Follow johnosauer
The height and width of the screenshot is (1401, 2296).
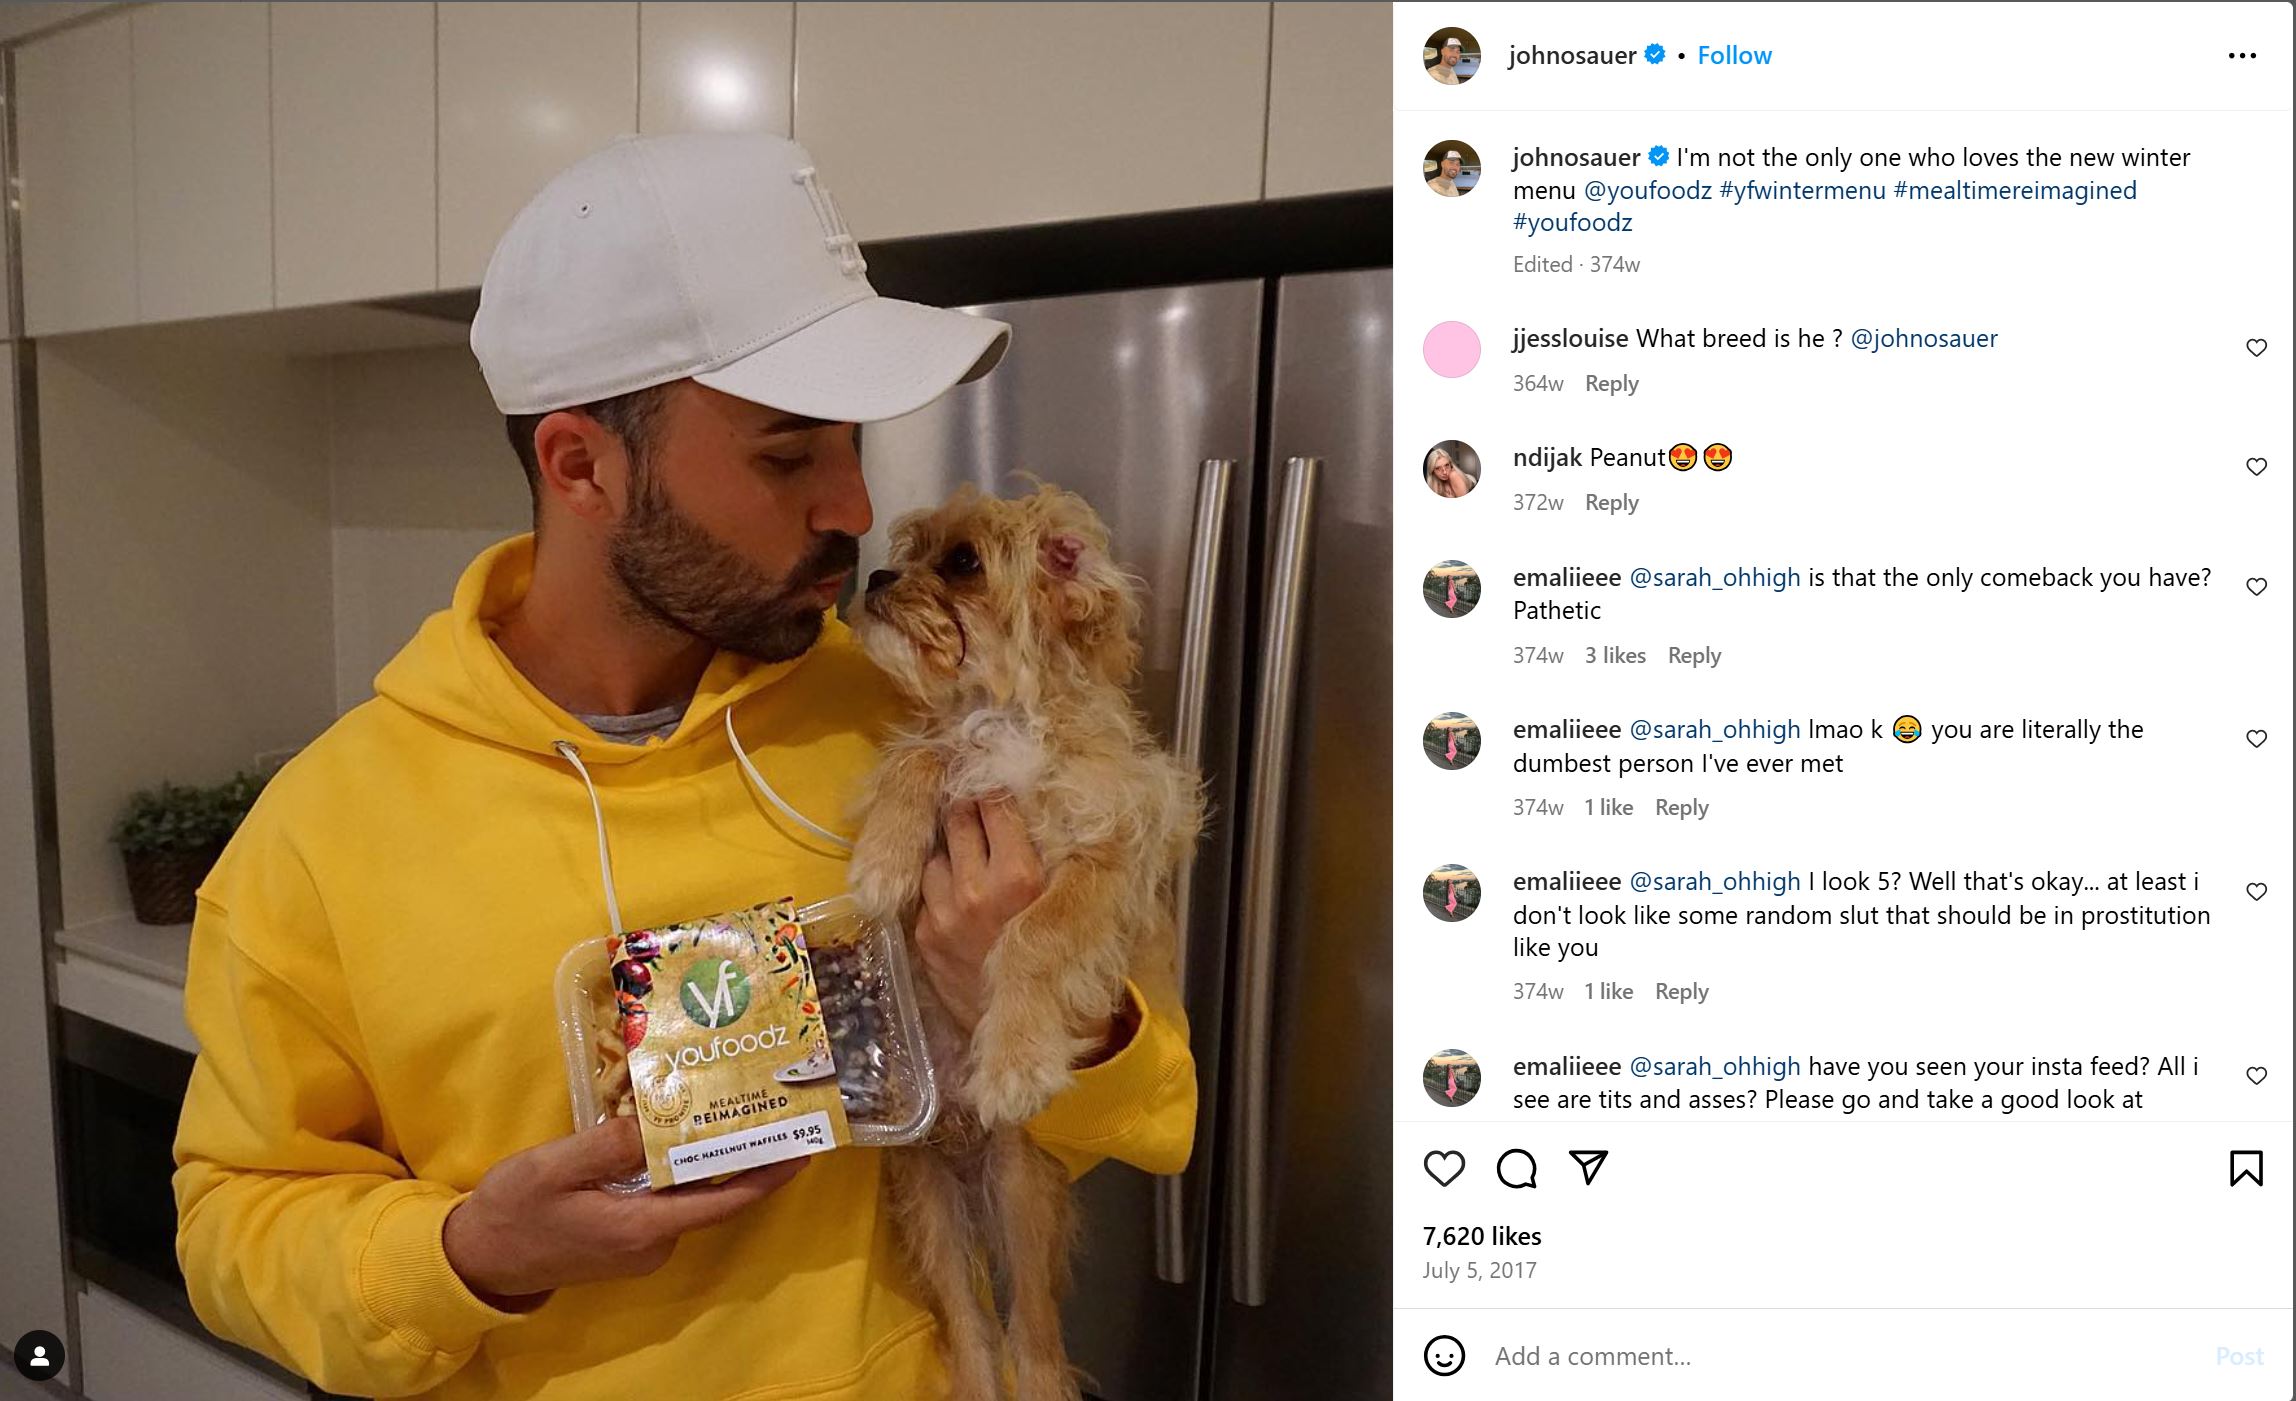click(x=1734, y=55)
